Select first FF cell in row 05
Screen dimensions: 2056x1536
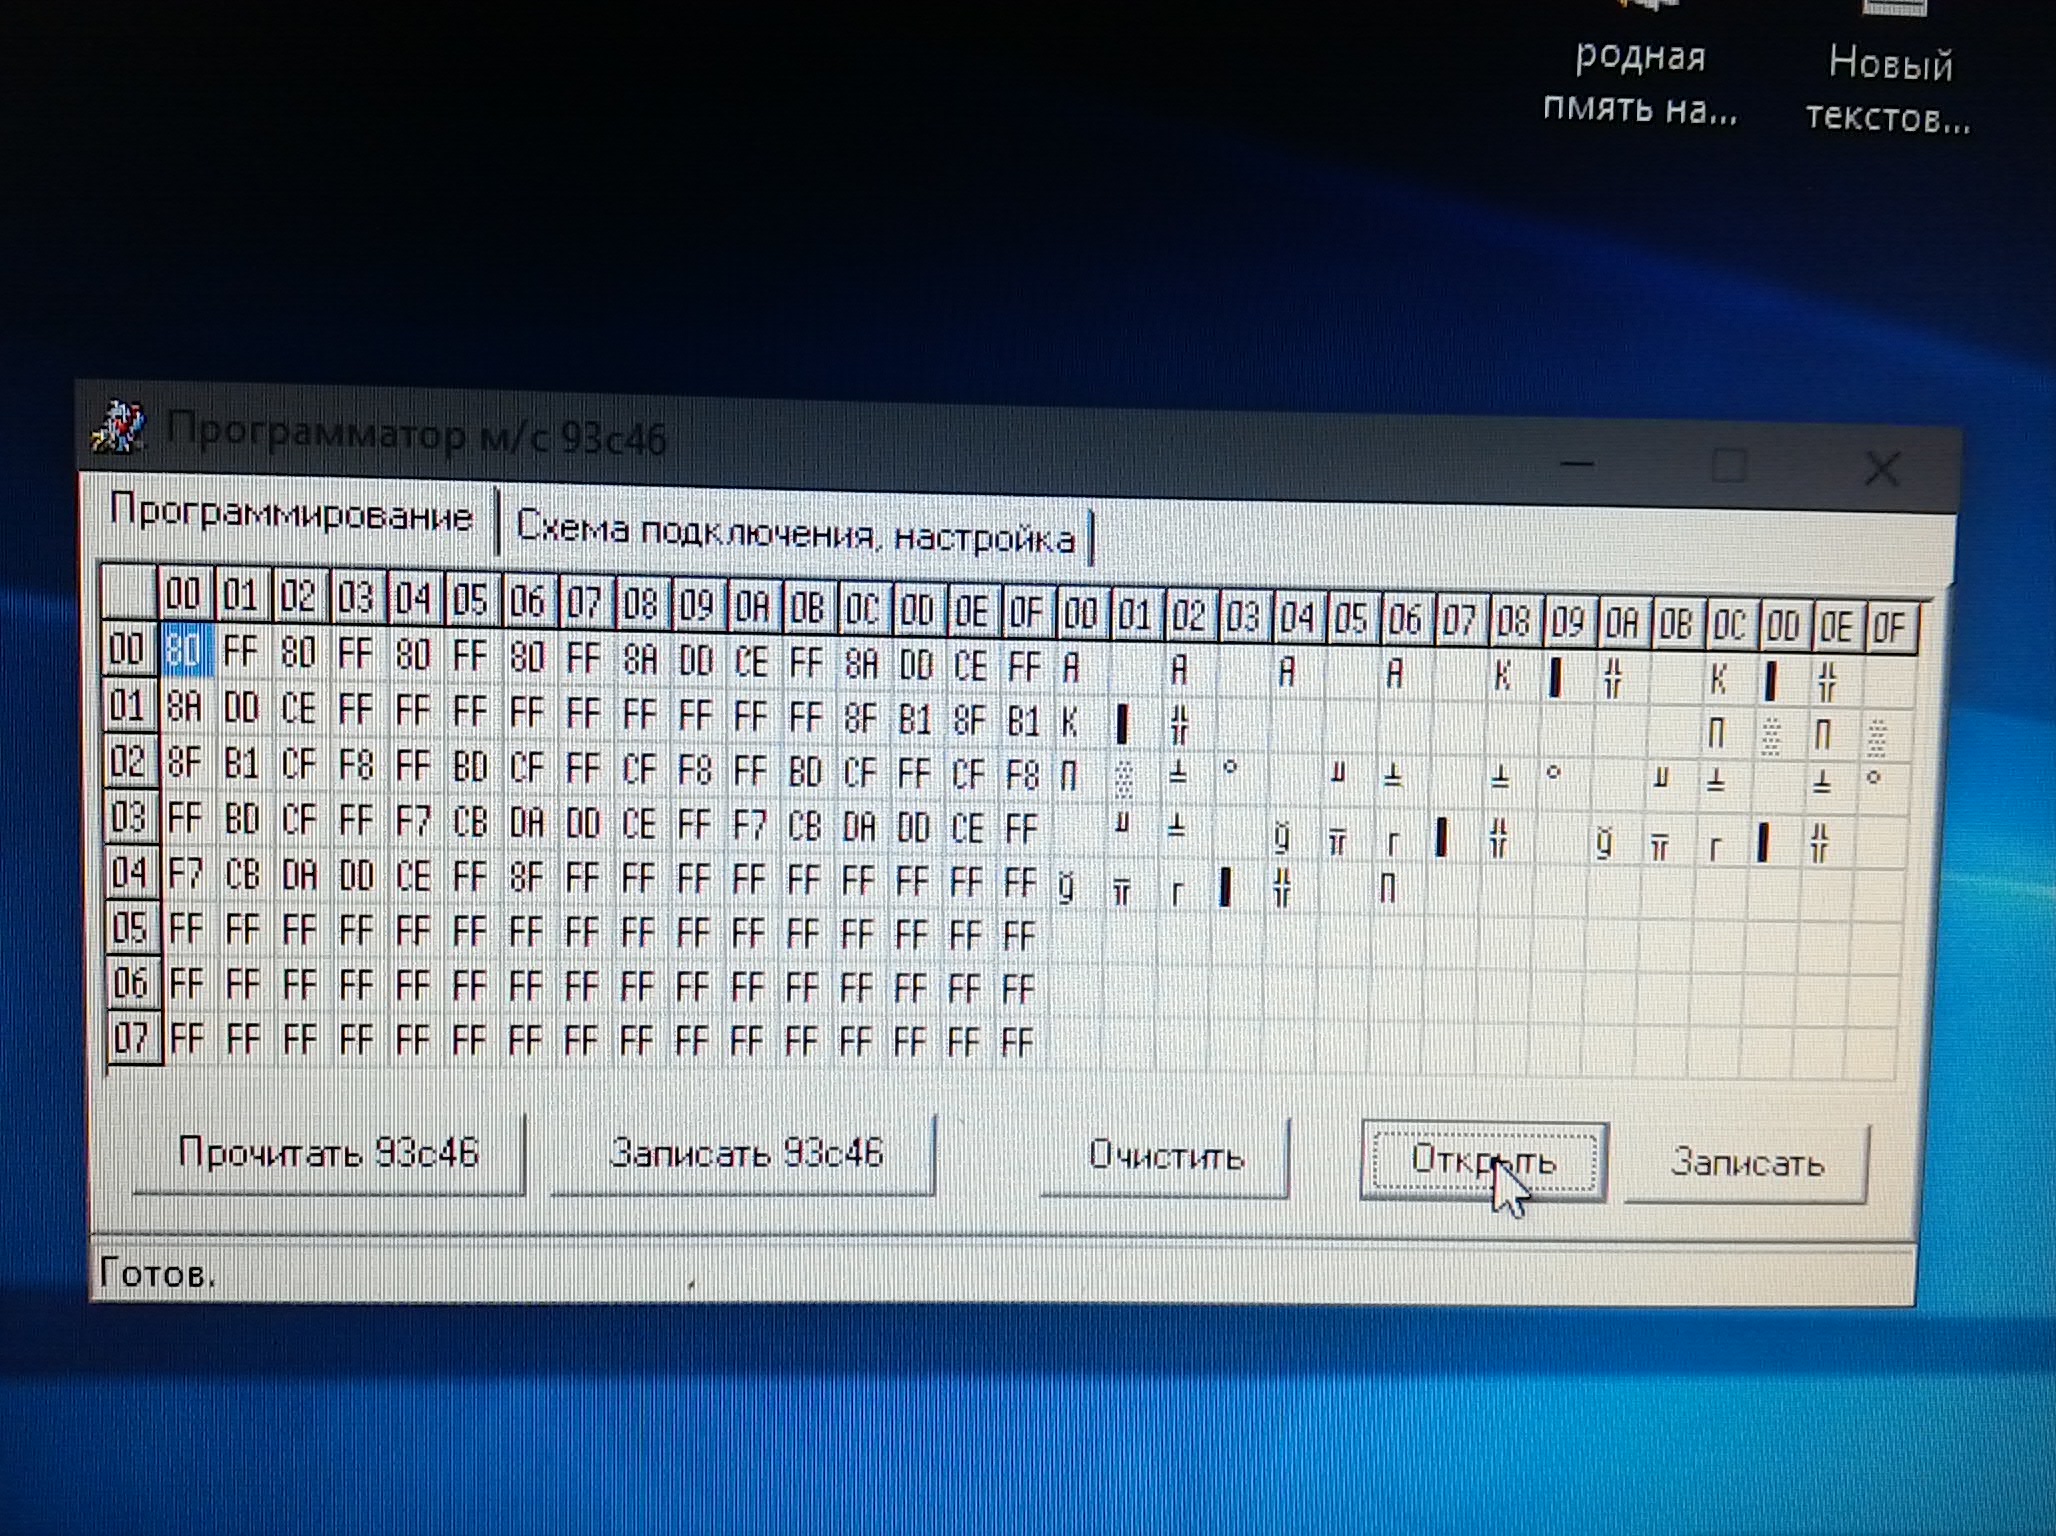186,929
